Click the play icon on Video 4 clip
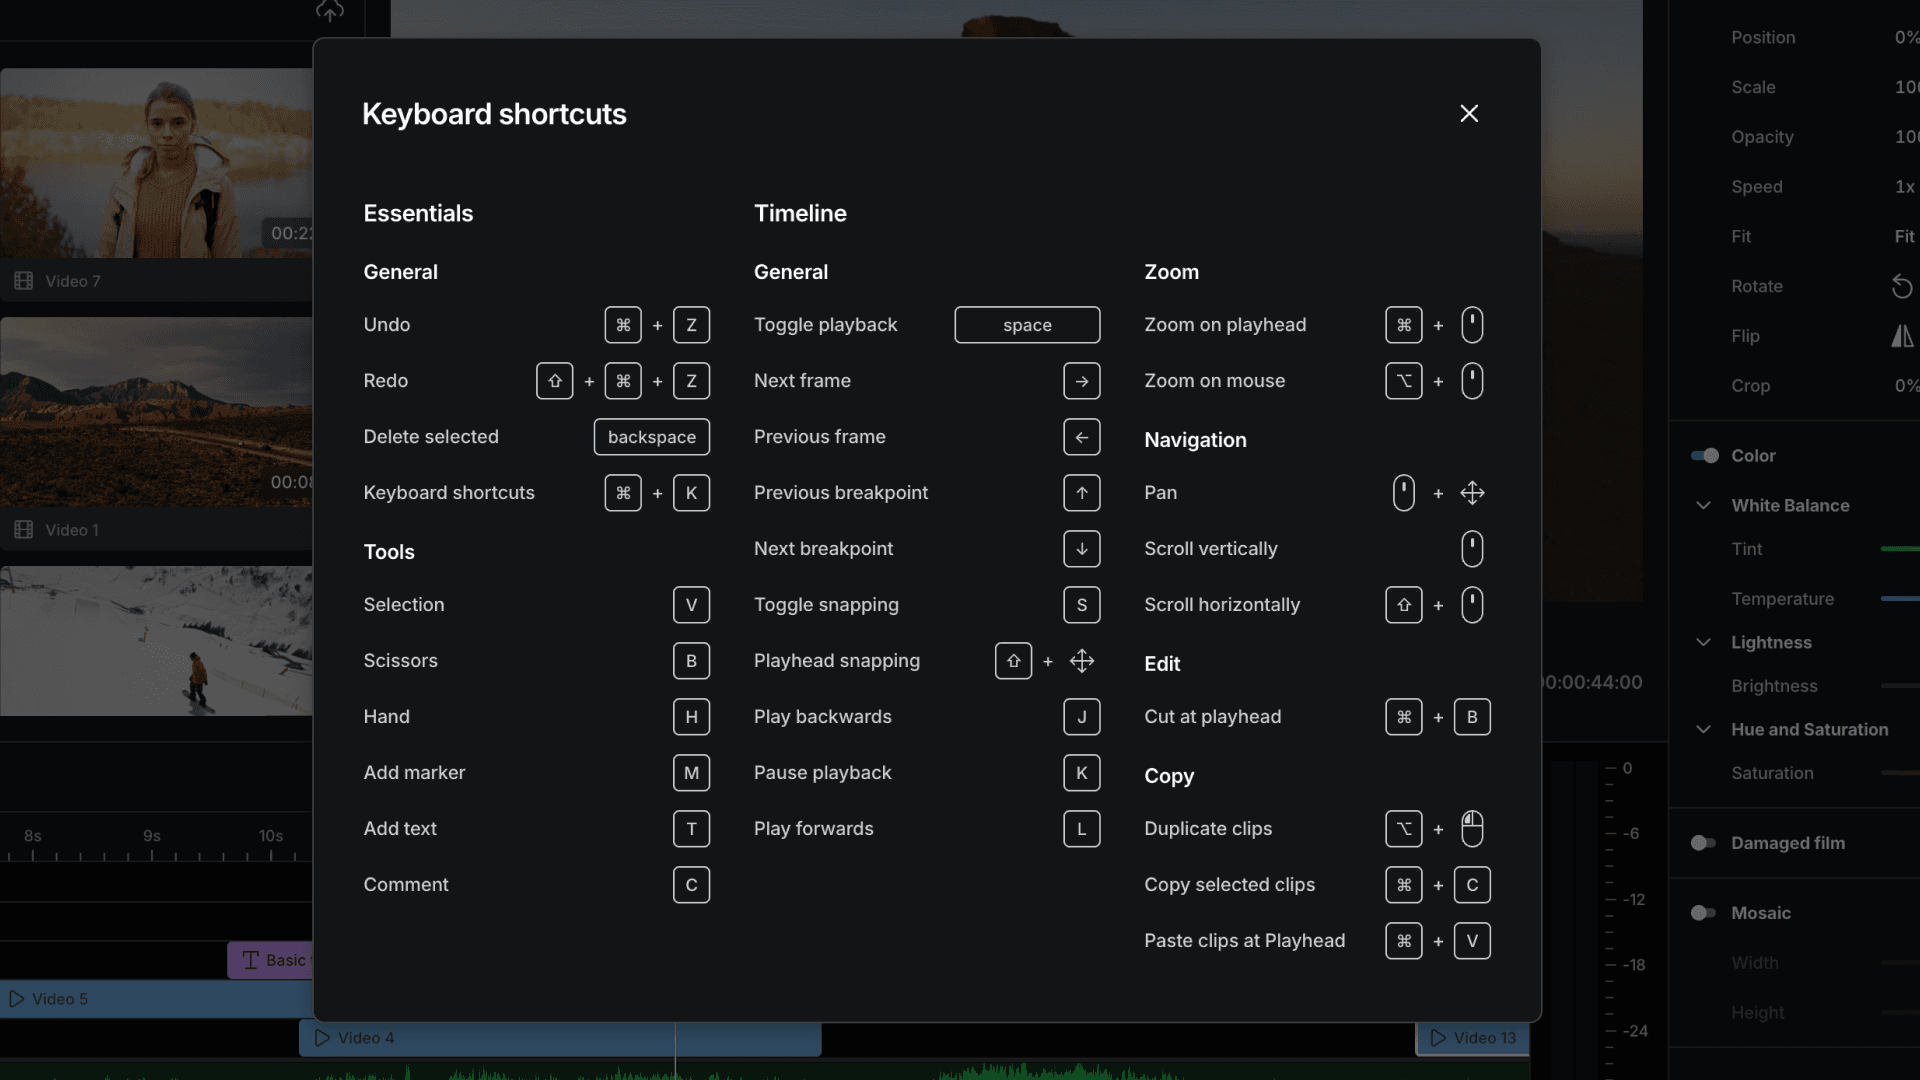Image resolution: width=1920 pixels, height=1080 pixels. tap(322, 1038)
